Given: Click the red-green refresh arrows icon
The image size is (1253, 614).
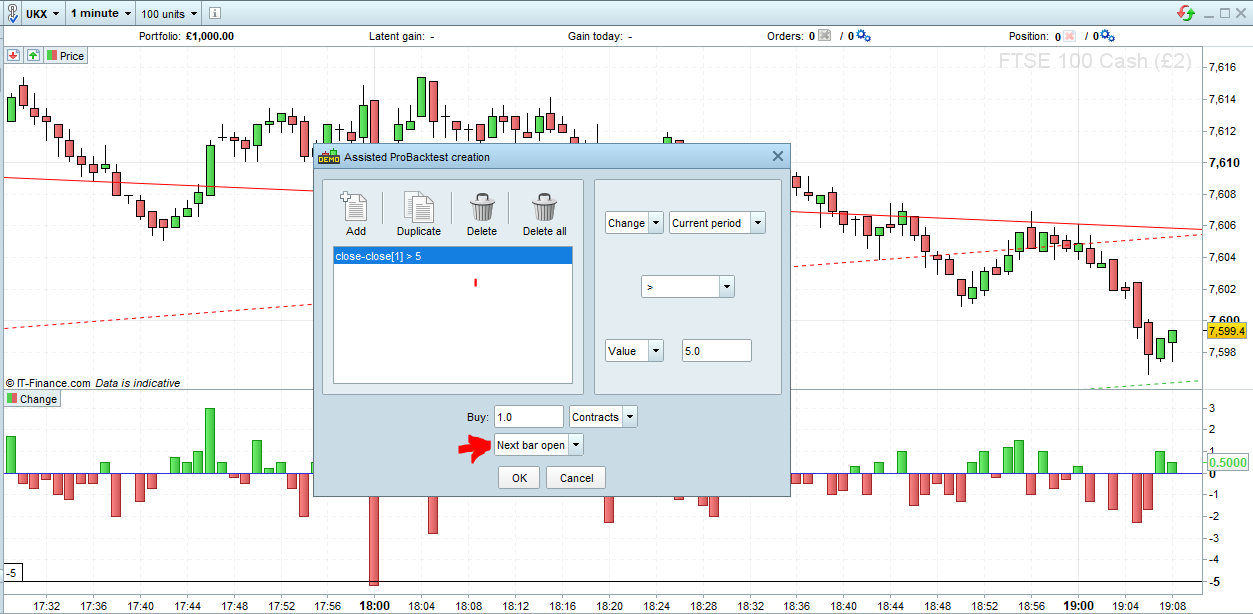Looking at the screenshot, I should tap(1185, 13).
